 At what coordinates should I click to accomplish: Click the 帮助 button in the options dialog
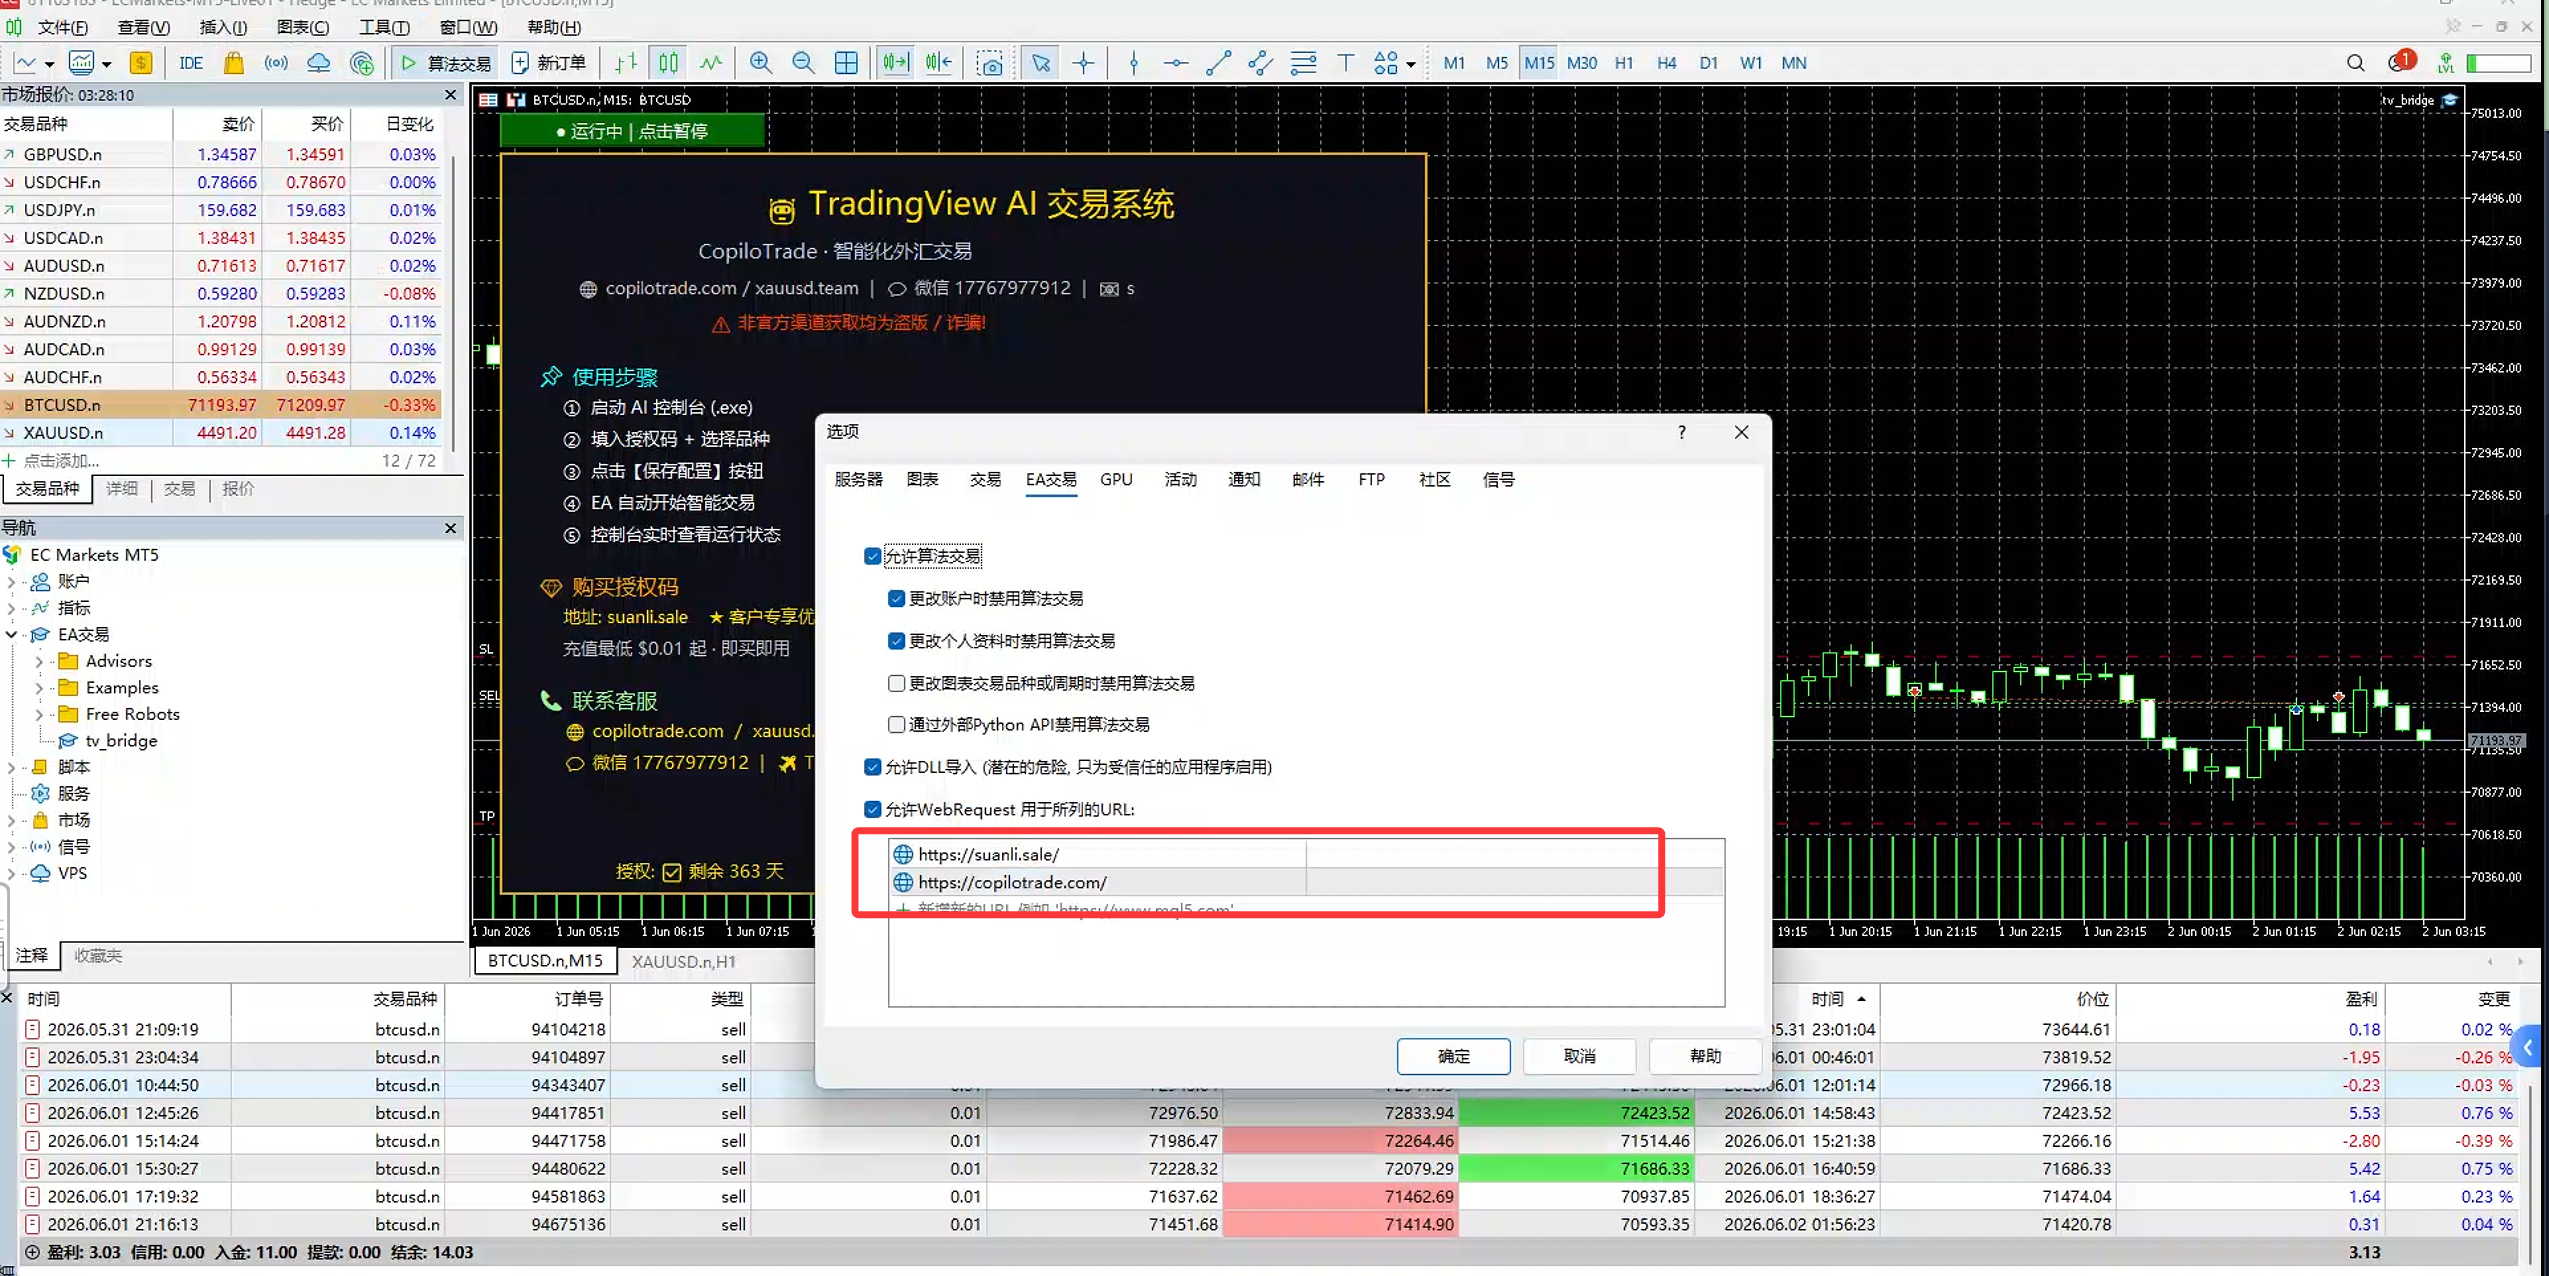coord(1705,1056)
